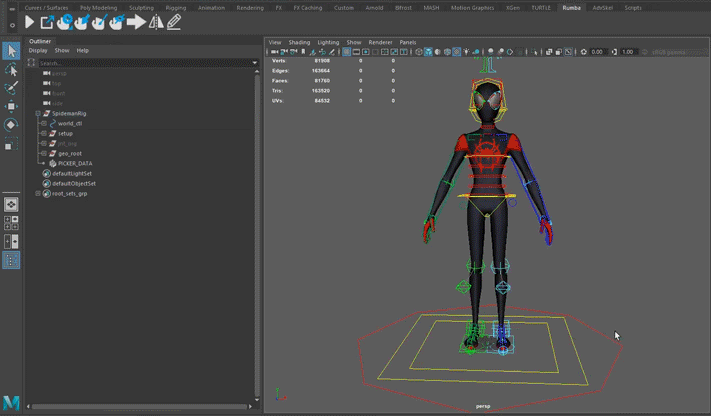
Task: Toggle the film gate icon
Action: [356, 52]
